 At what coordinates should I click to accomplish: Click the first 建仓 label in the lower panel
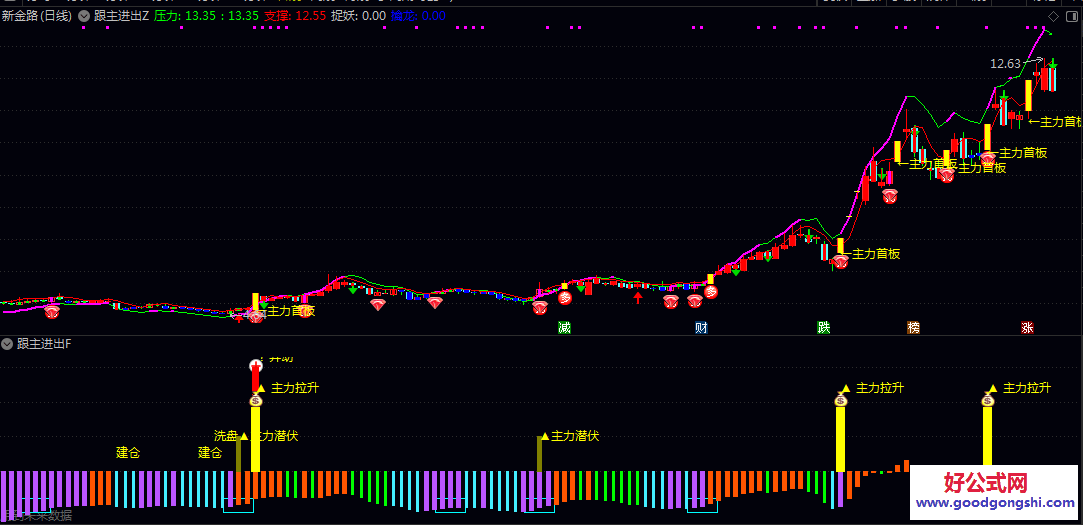pos(128,453)
